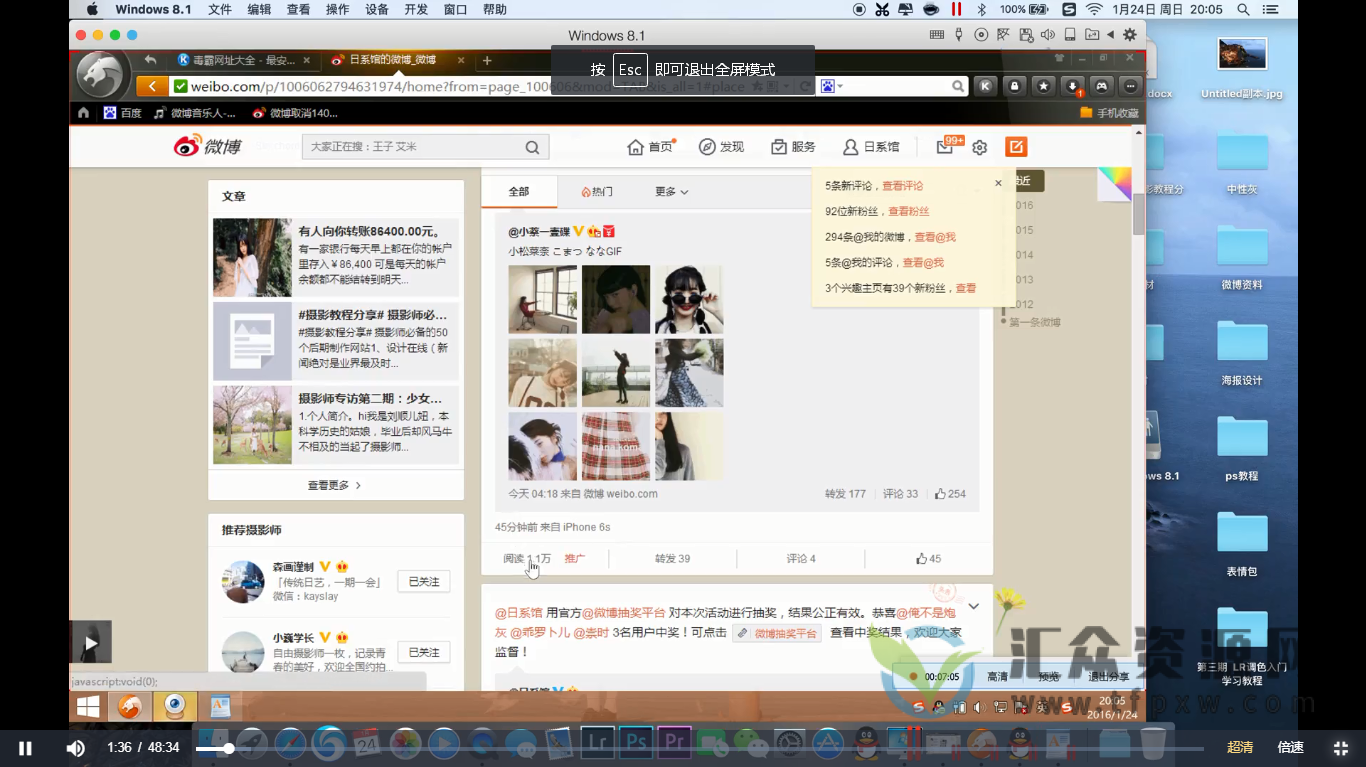The image size is (1366, 767).
Task: Expand the 更多 tab dropdown
Action: [x=669, y=191]
